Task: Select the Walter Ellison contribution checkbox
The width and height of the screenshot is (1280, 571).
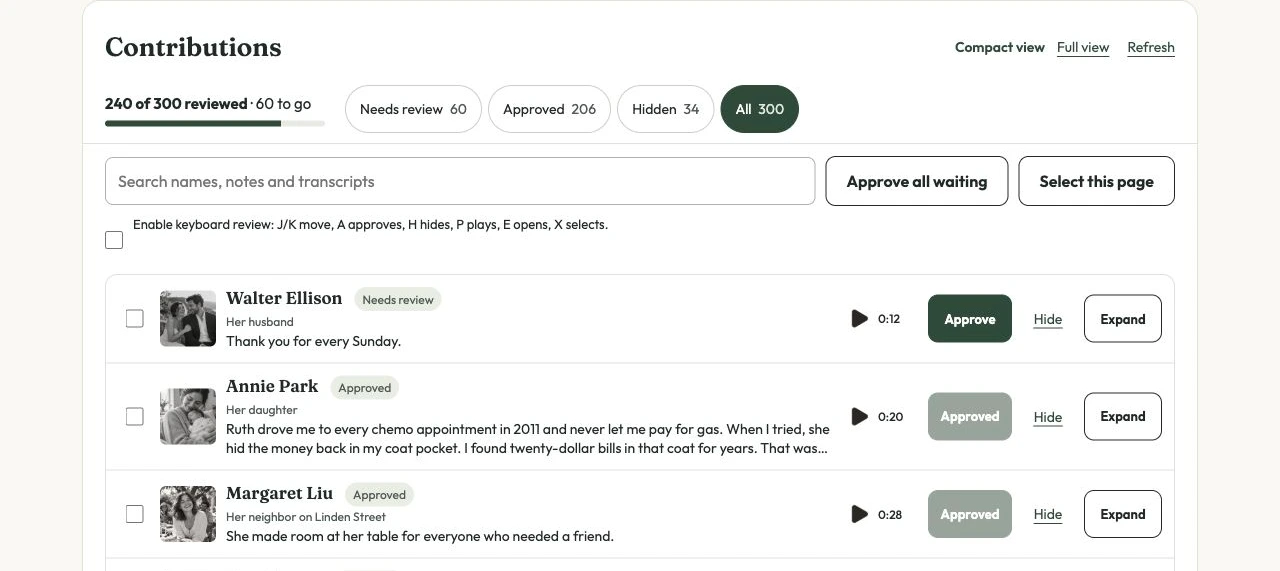Action: coord(134,319)
